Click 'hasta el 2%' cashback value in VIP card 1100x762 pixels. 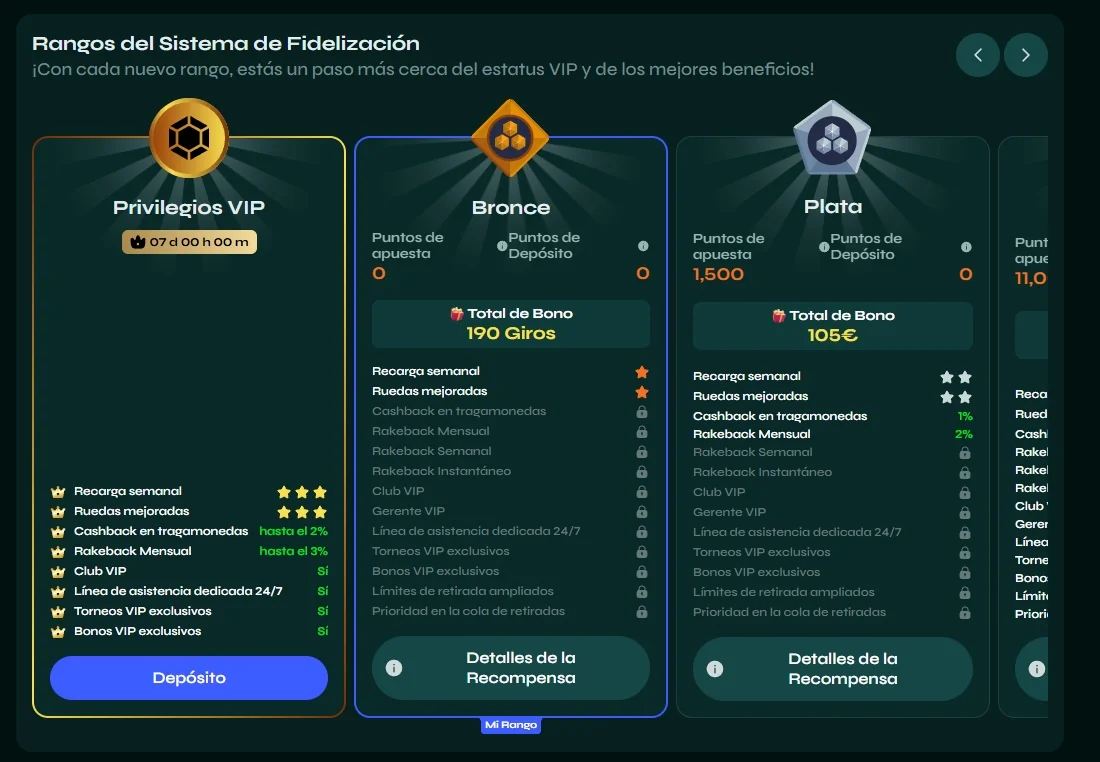[x=293, y=531]
